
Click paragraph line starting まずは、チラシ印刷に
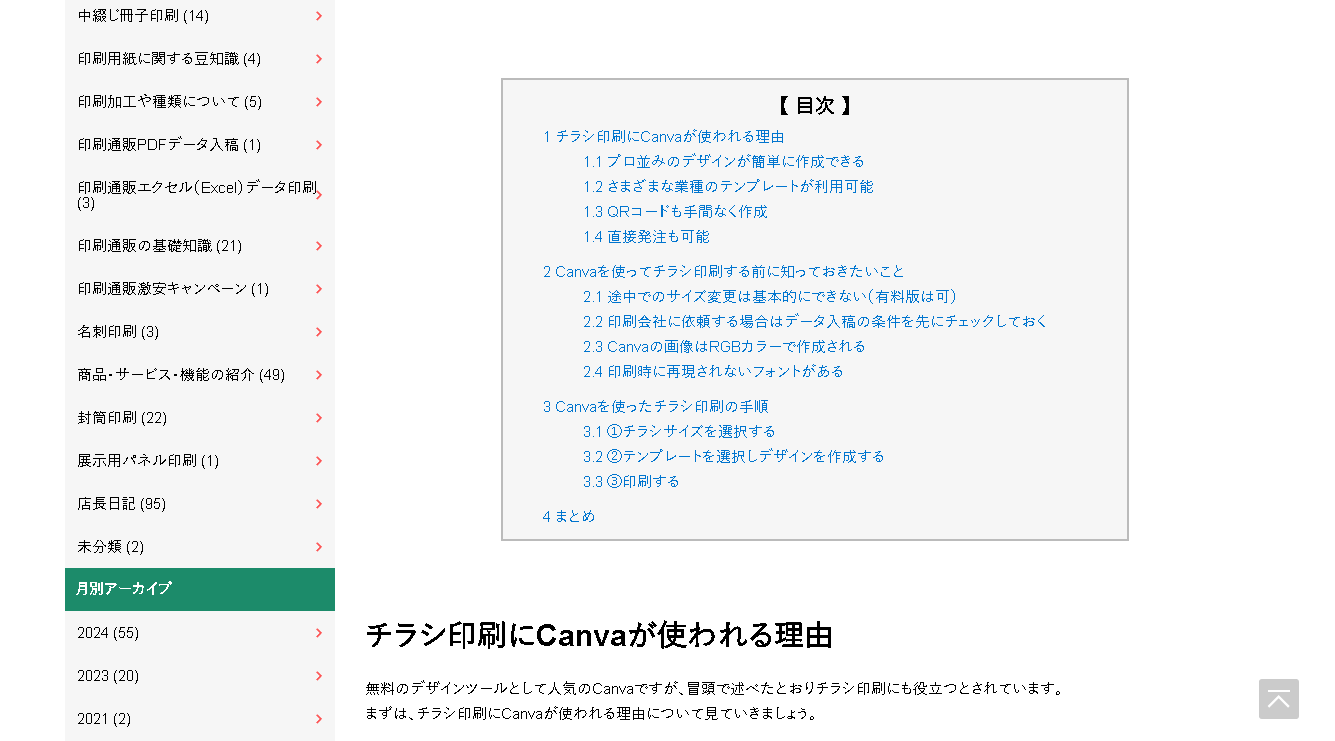593,714
